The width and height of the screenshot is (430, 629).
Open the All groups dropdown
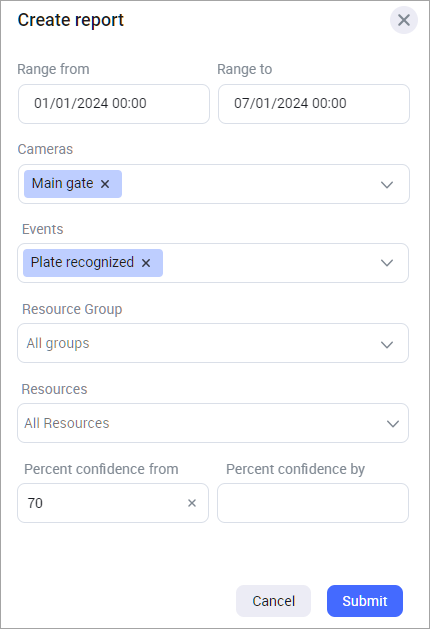coord(213,343)
